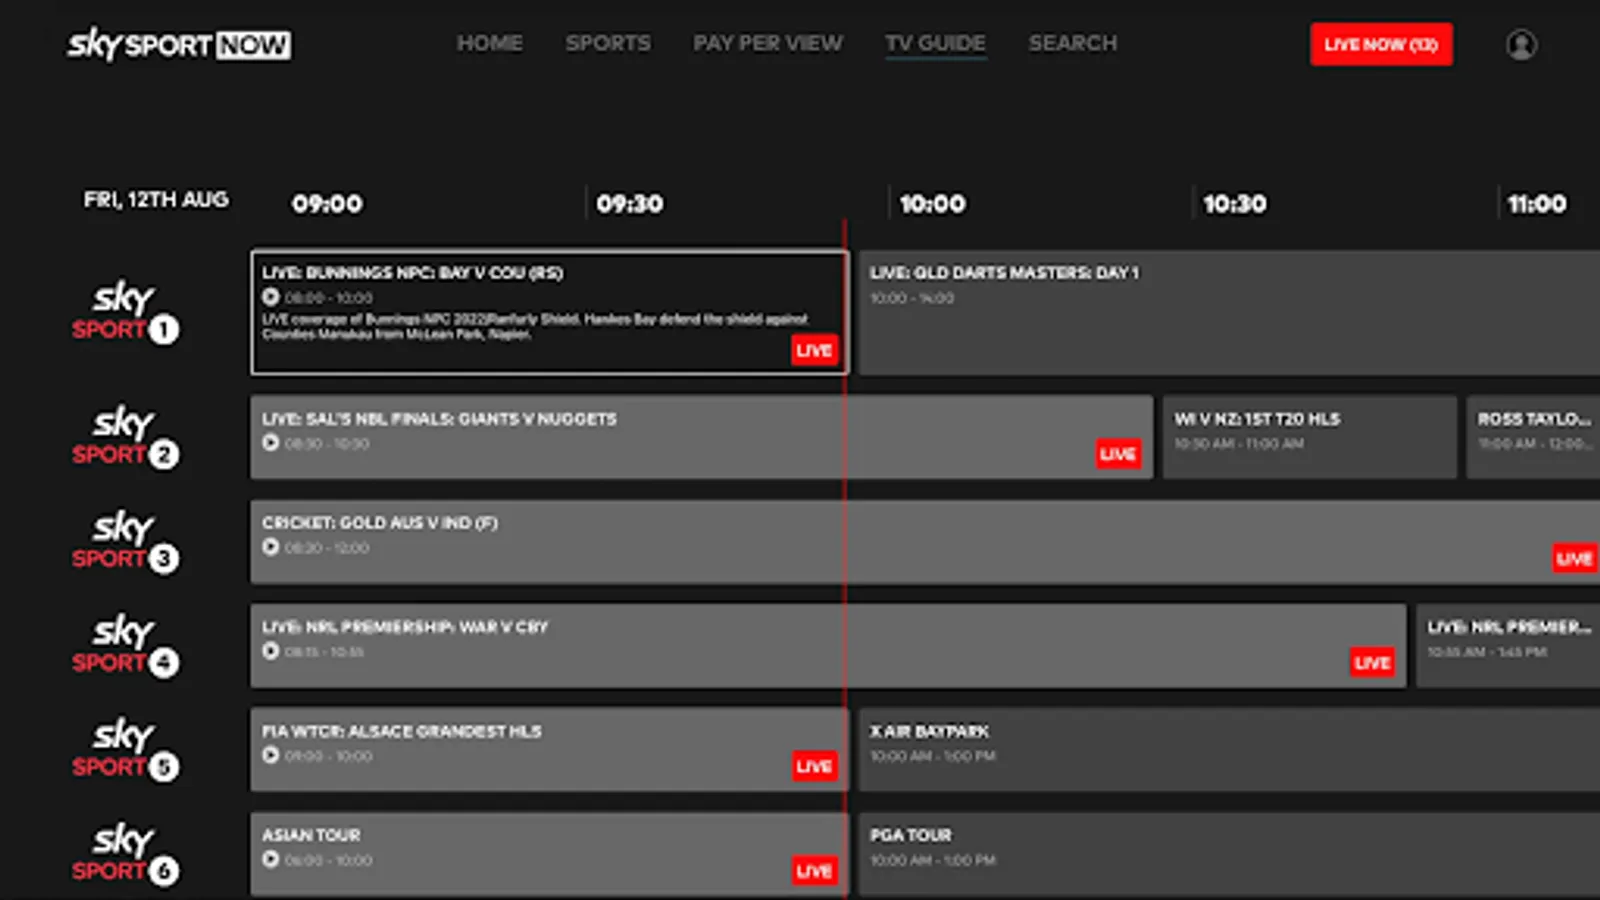Play icon on Cricket Gold Aus v Ind
This screenshot has width=1600, height=900.
coord(270,546)
